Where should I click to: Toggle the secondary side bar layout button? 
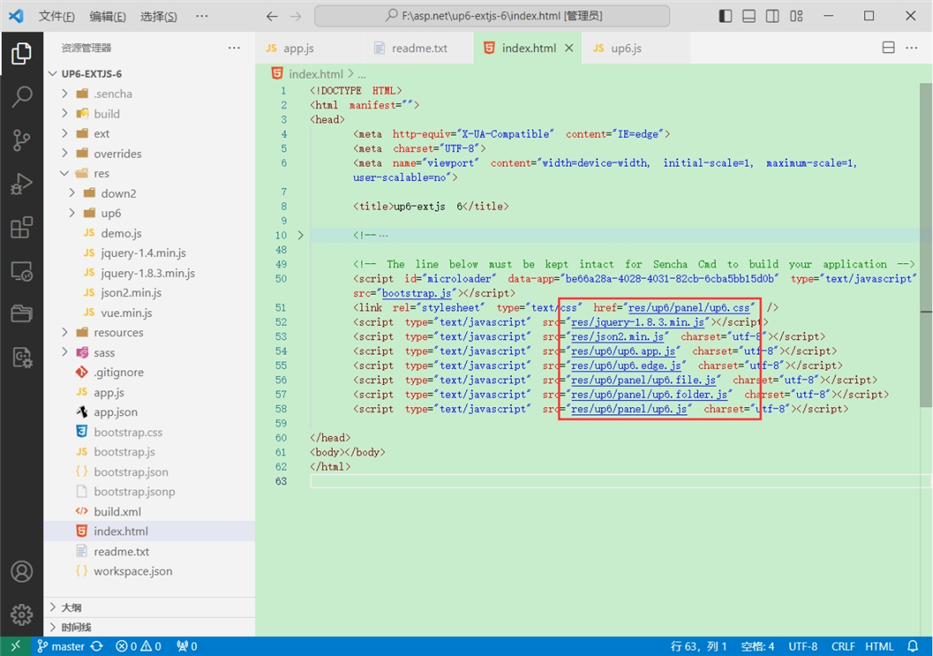pos(773,17)
